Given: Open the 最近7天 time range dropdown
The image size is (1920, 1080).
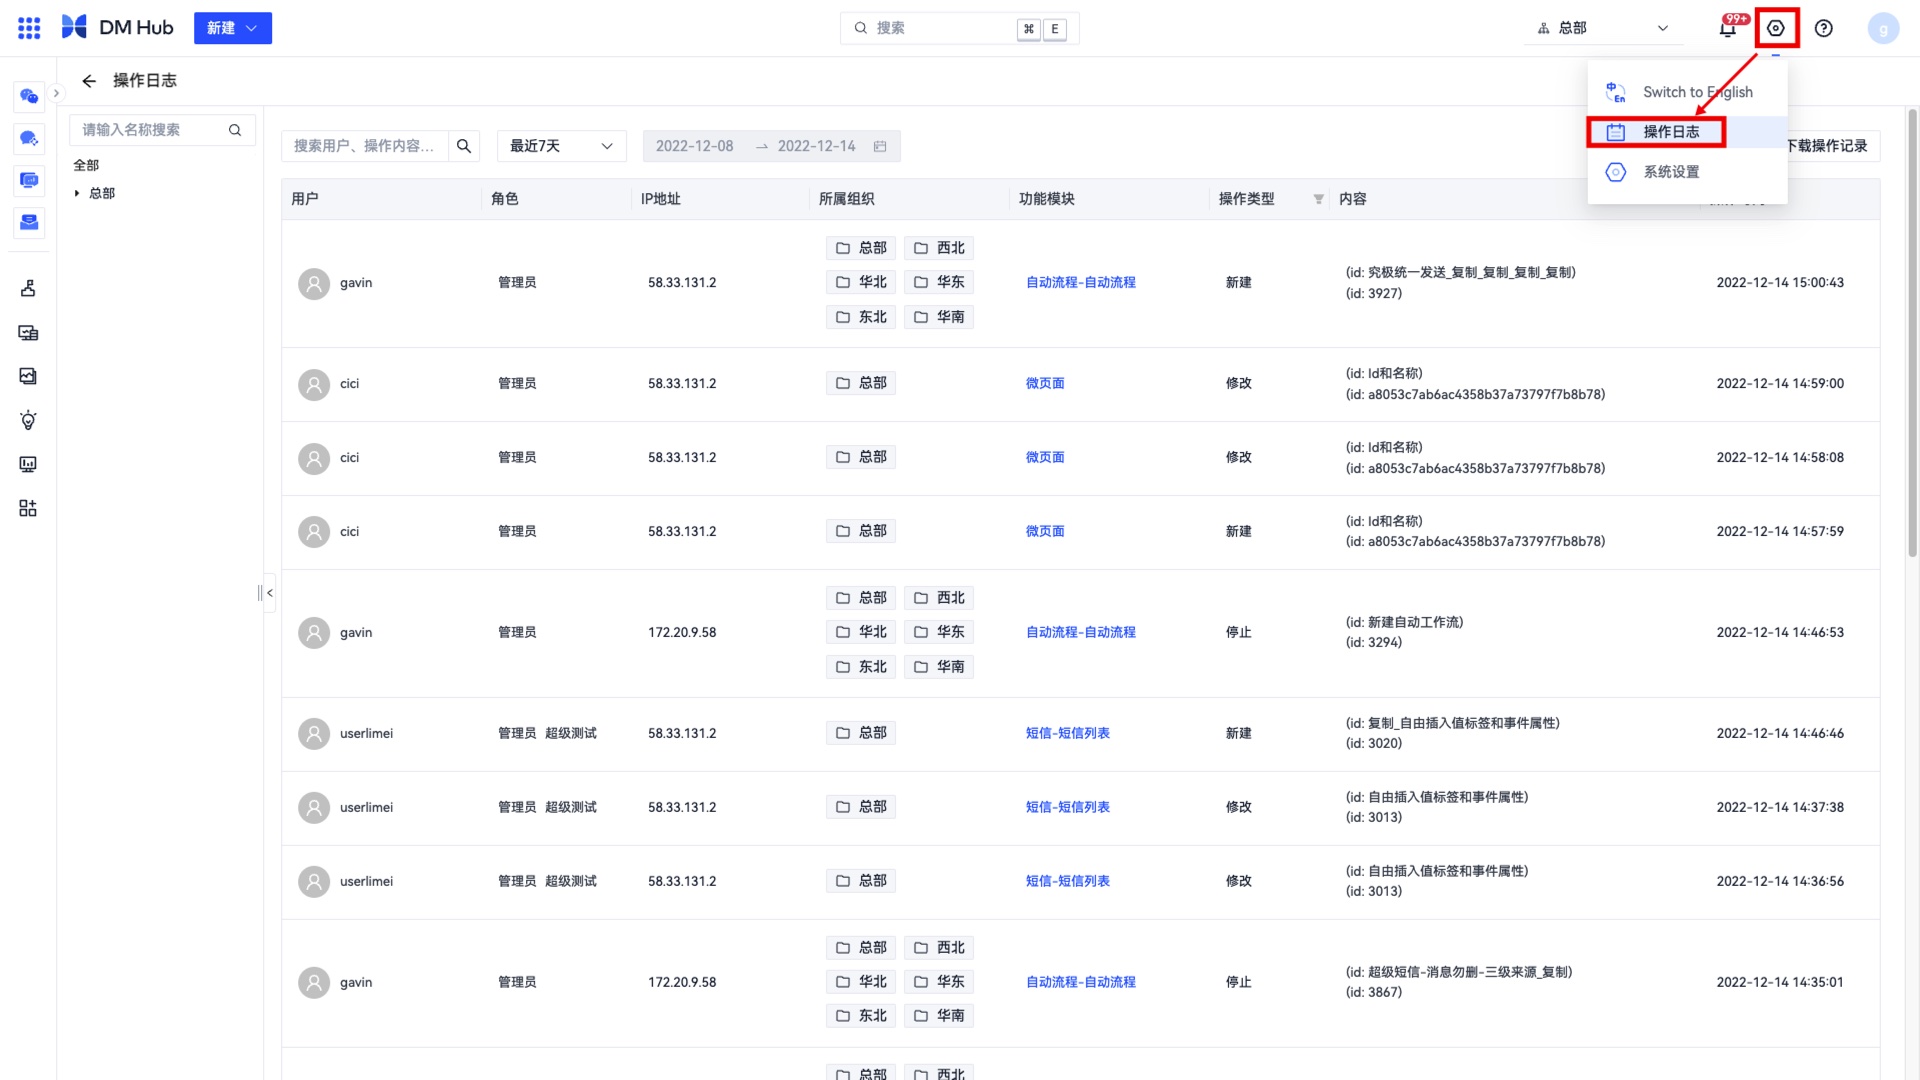Looking at the screenshot, I should [x=561, y=146].
